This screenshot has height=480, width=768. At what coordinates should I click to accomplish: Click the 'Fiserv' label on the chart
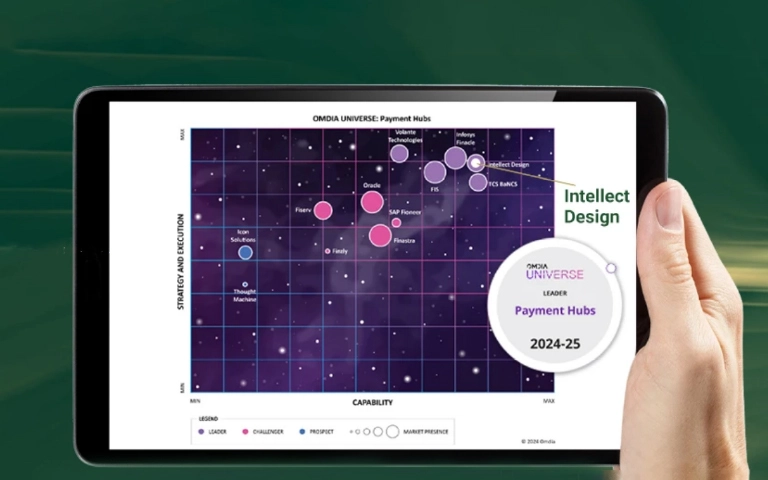[x=303, y=210]
